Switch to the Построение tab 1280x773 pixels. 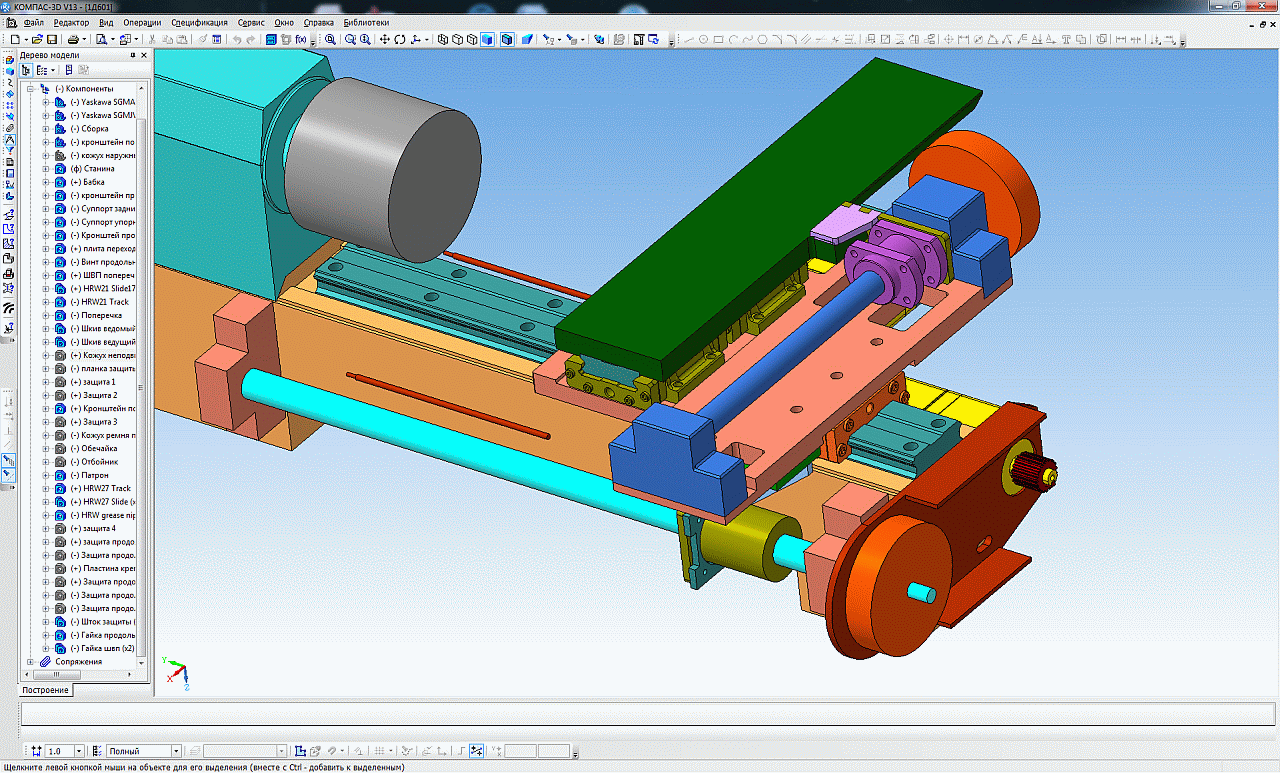(46, 690)
